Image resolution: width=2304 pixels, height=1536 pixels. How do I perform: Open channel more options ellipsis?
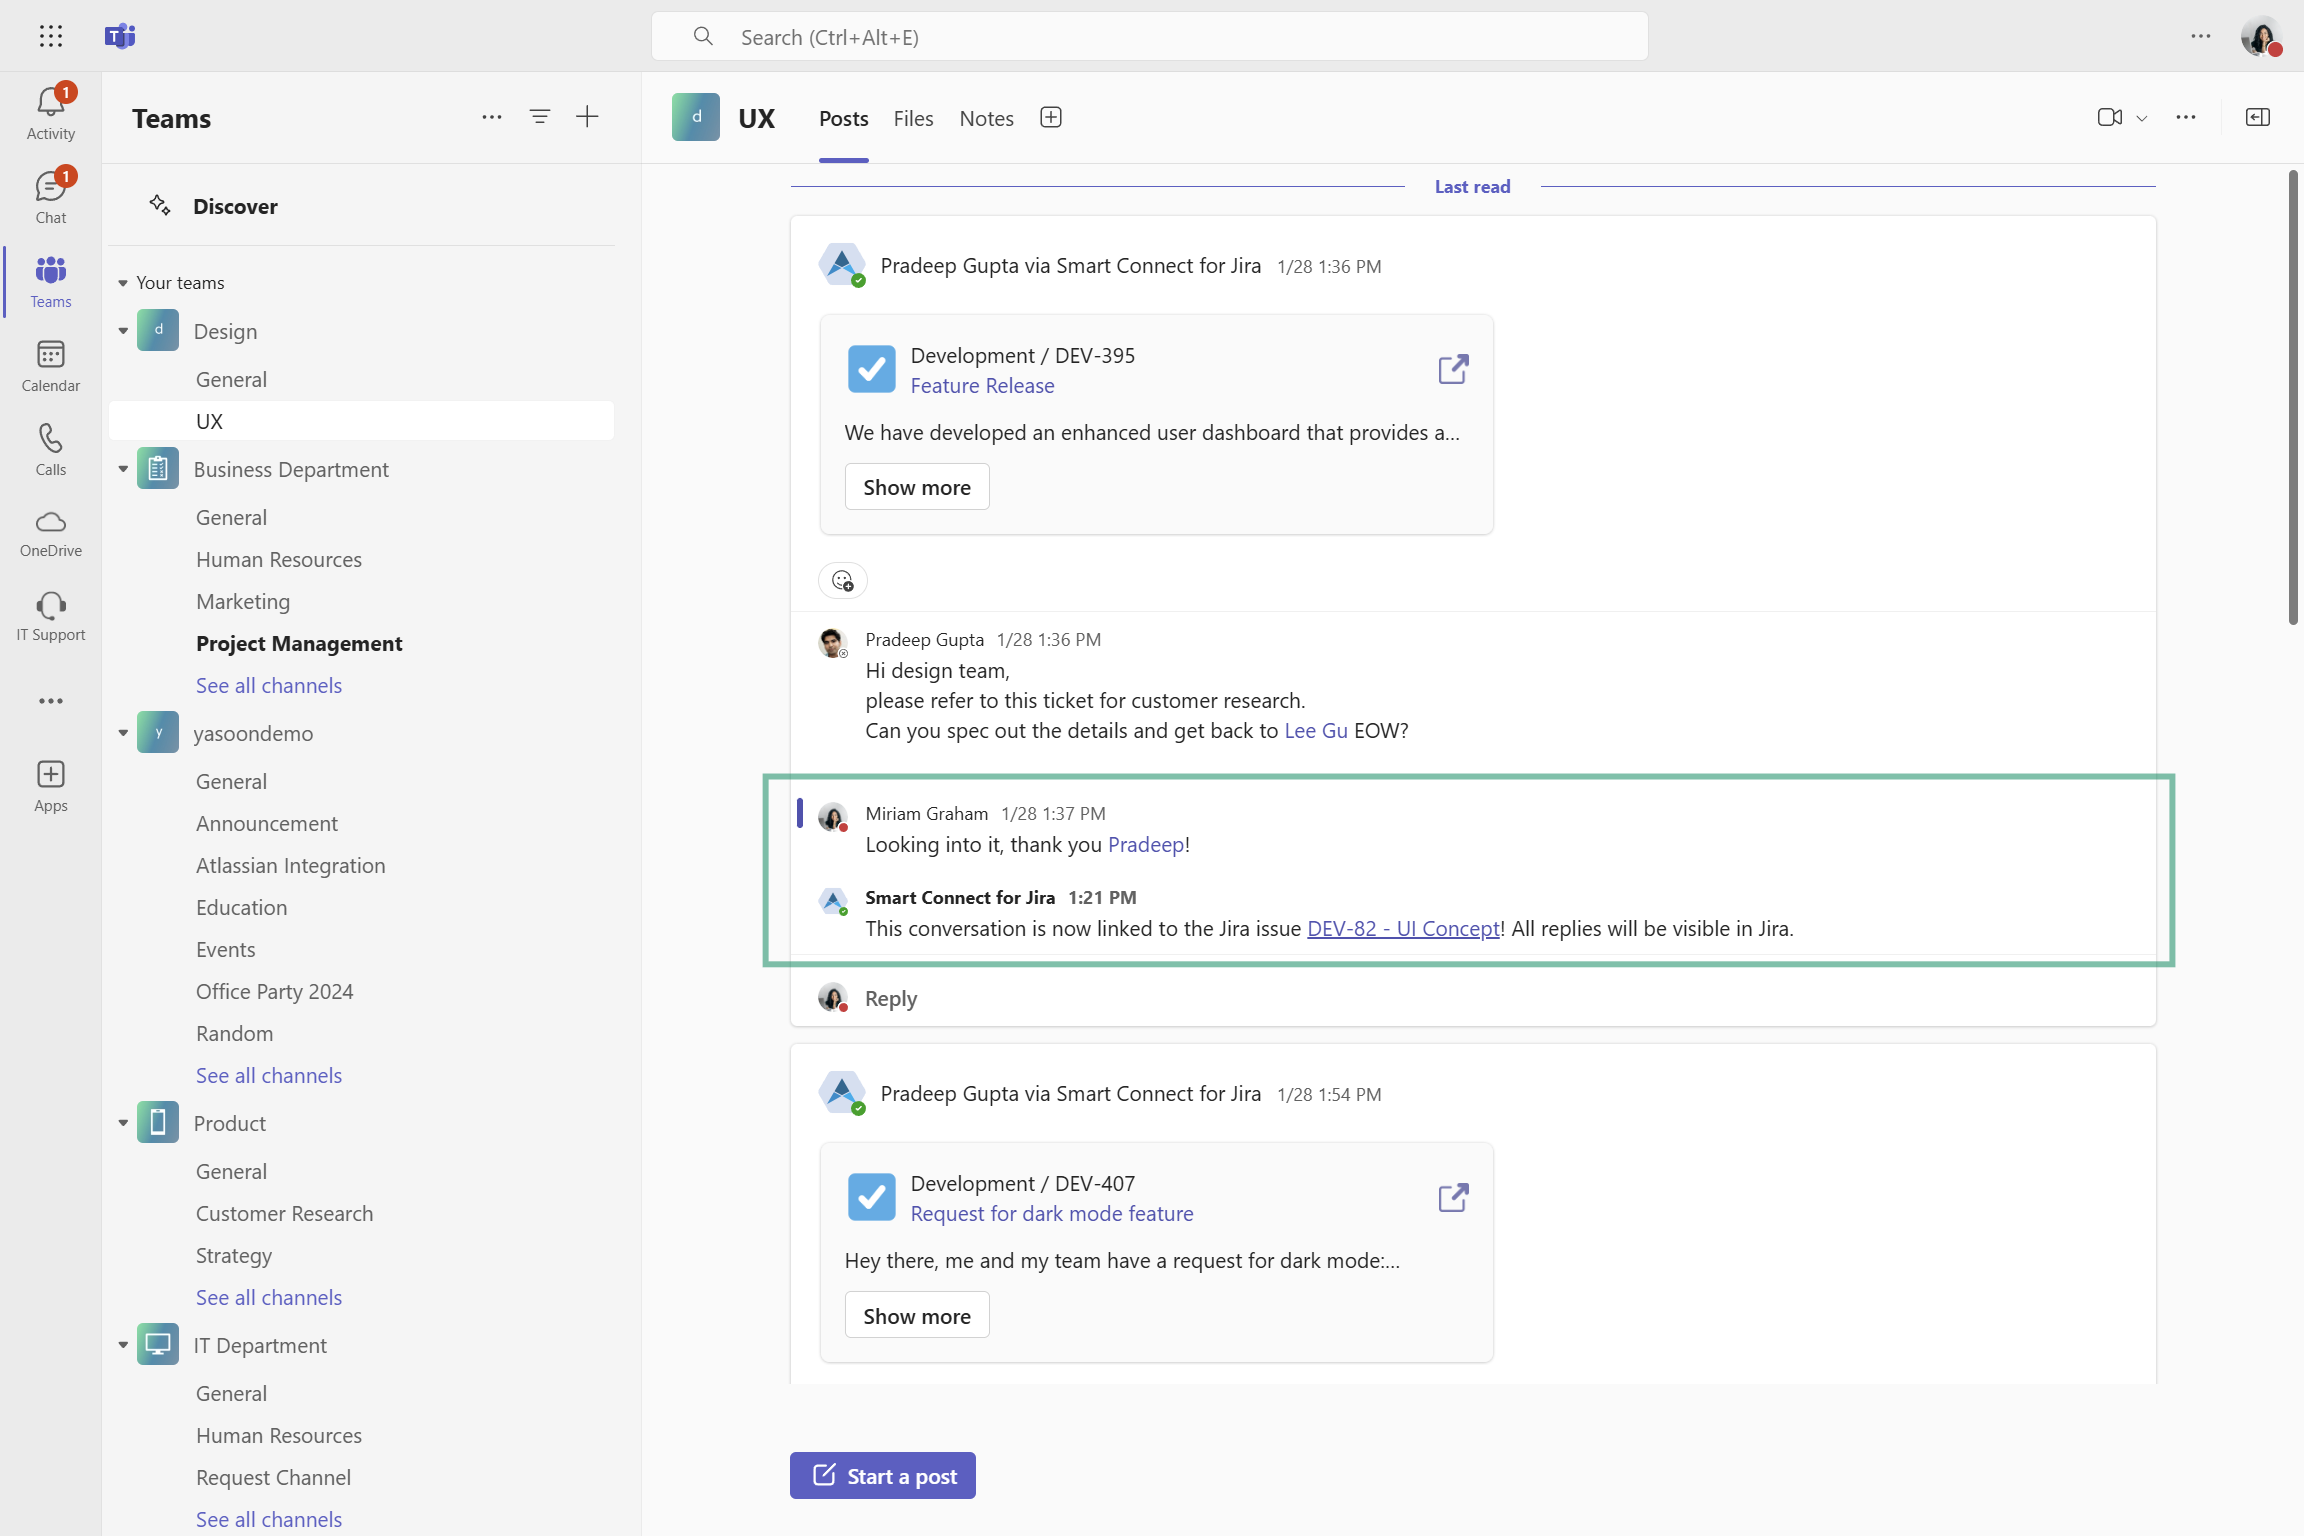coord(2186,117)
